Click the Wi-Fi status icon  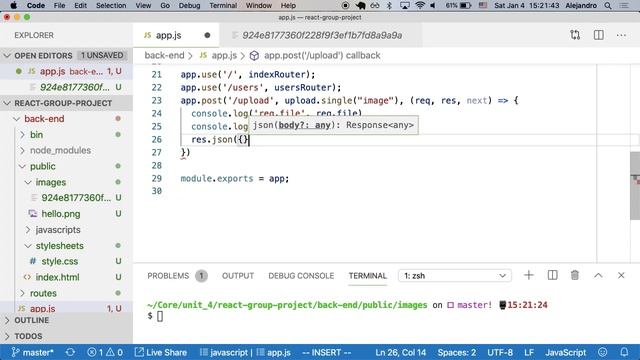click(420, 5)
